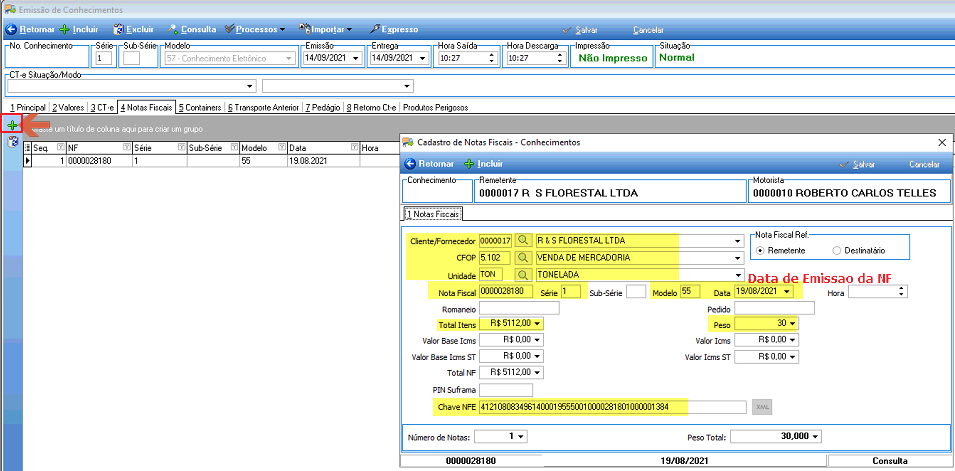
Task: Switch to the 5 Containers tab
Action: coord(200,108)
